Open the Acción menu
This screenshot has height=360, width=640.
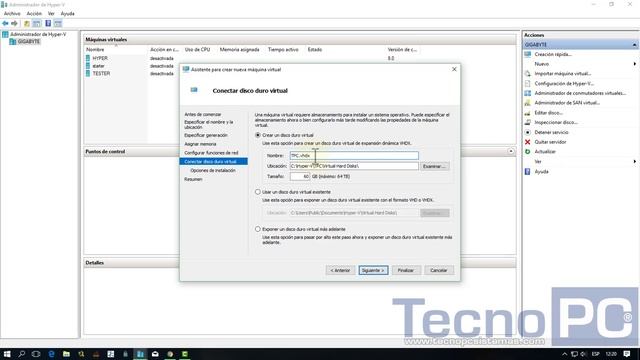tap(34, 13)
